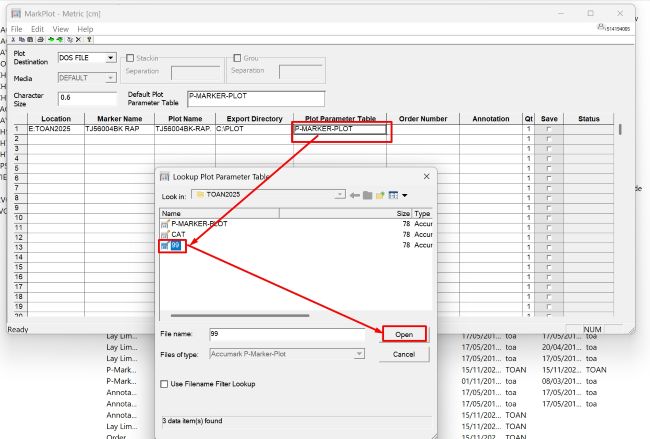Go back using the dialog's back arrow

[x=354, y=194]
